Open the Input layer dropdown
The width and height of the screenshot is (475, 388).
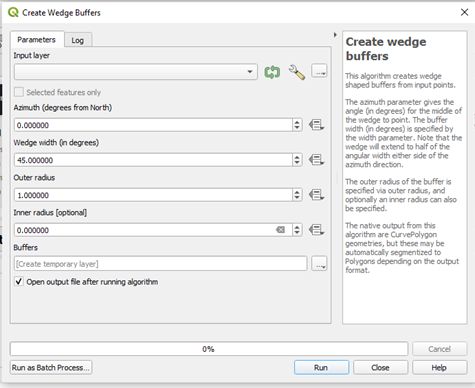point(136,72)
